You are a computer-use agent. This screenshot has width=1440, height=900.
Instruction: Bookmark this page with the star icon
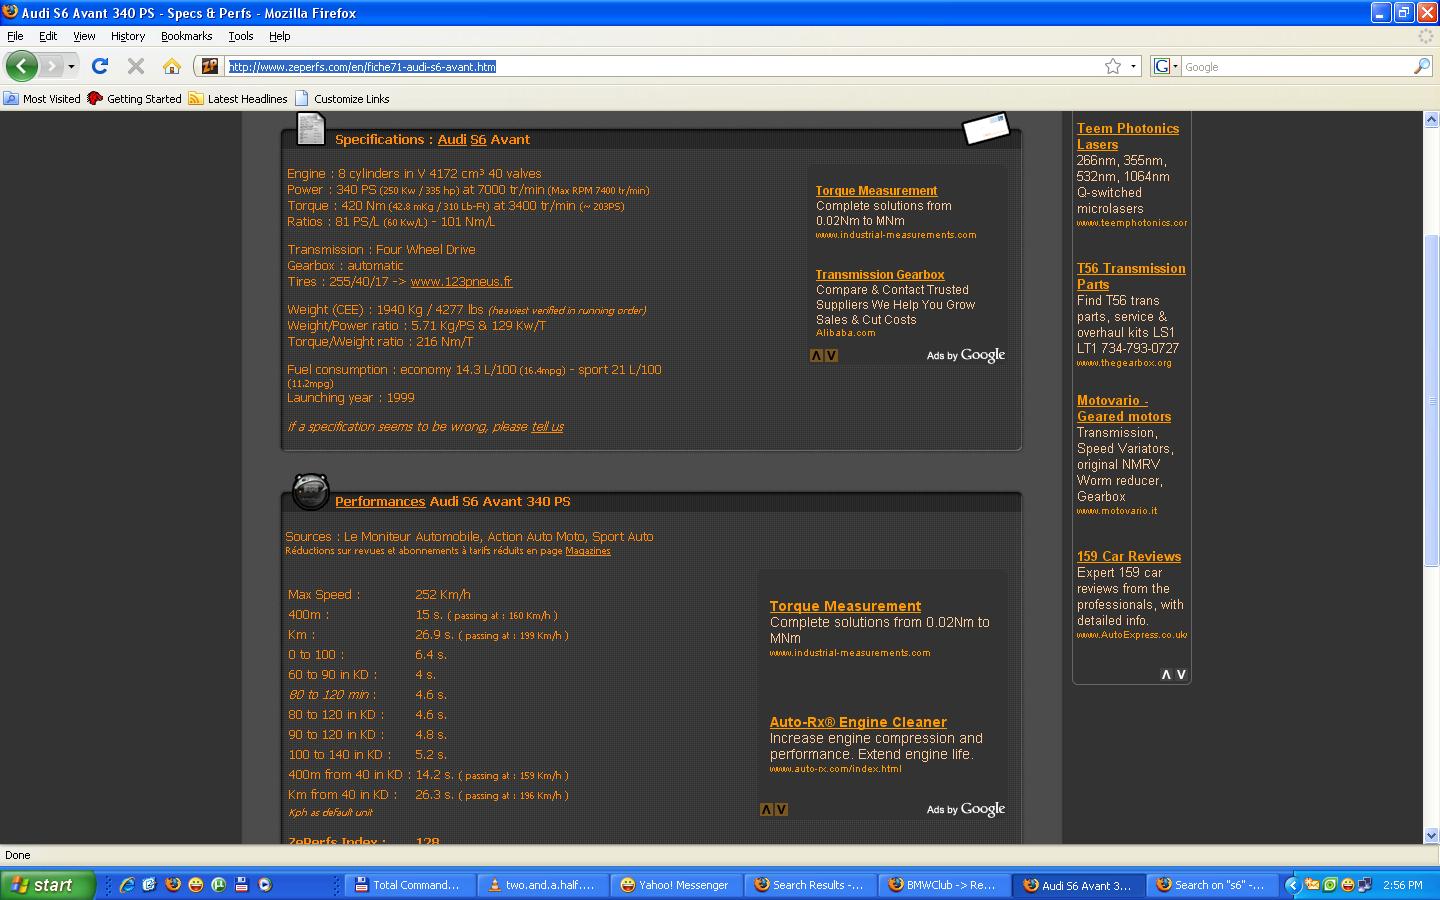coord(1113,66)
